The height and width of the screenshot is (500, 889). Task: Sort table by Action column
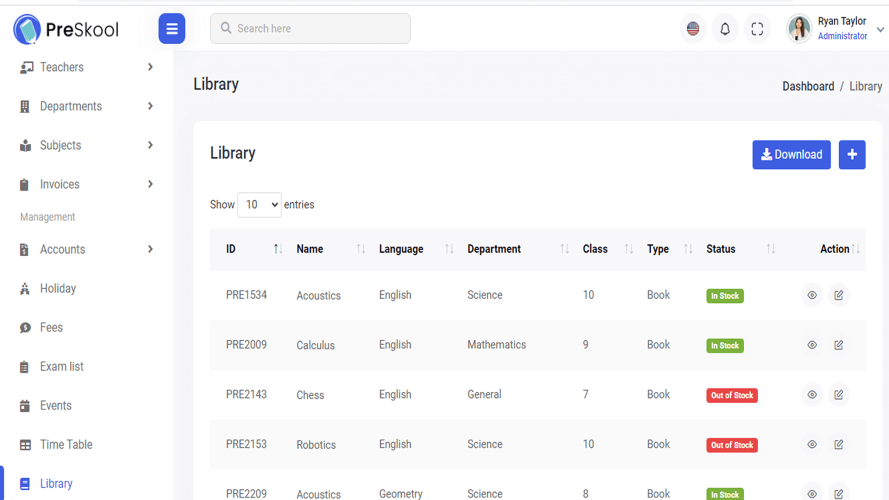[855, 249]
